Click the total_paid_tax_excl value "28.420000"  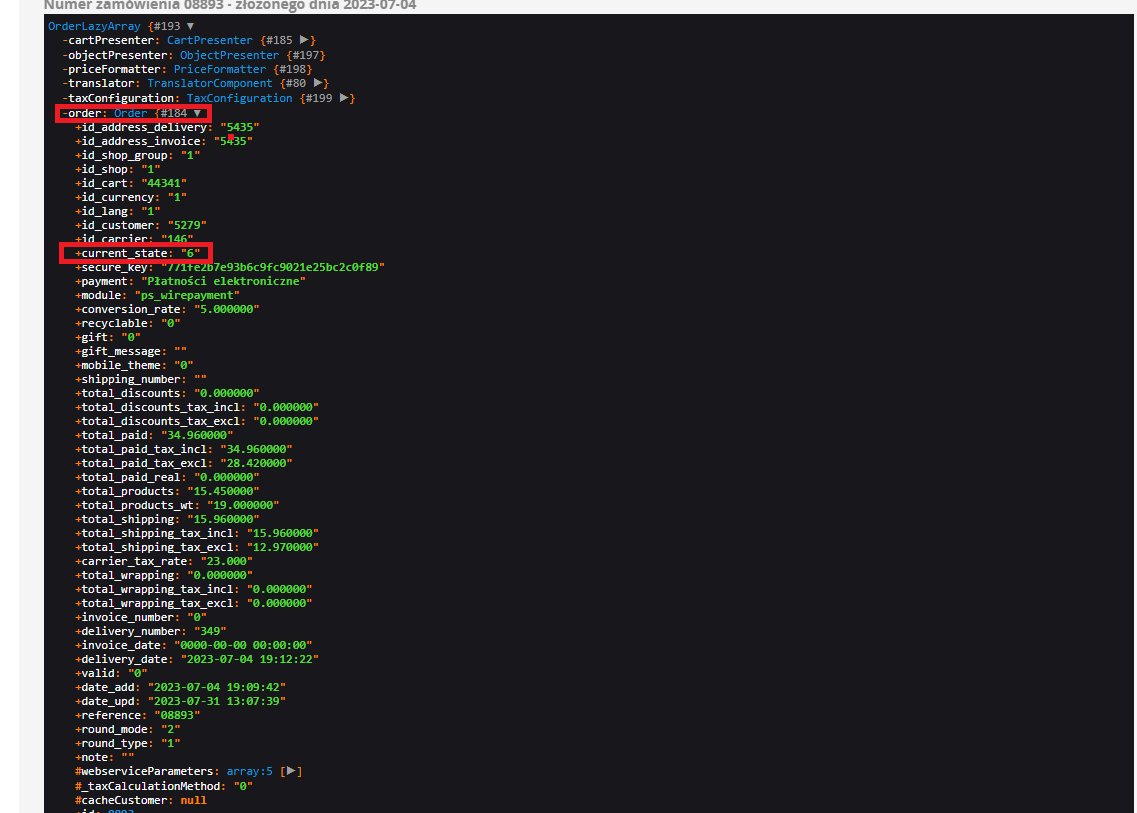pyautogui.click(x=257, y=463)
